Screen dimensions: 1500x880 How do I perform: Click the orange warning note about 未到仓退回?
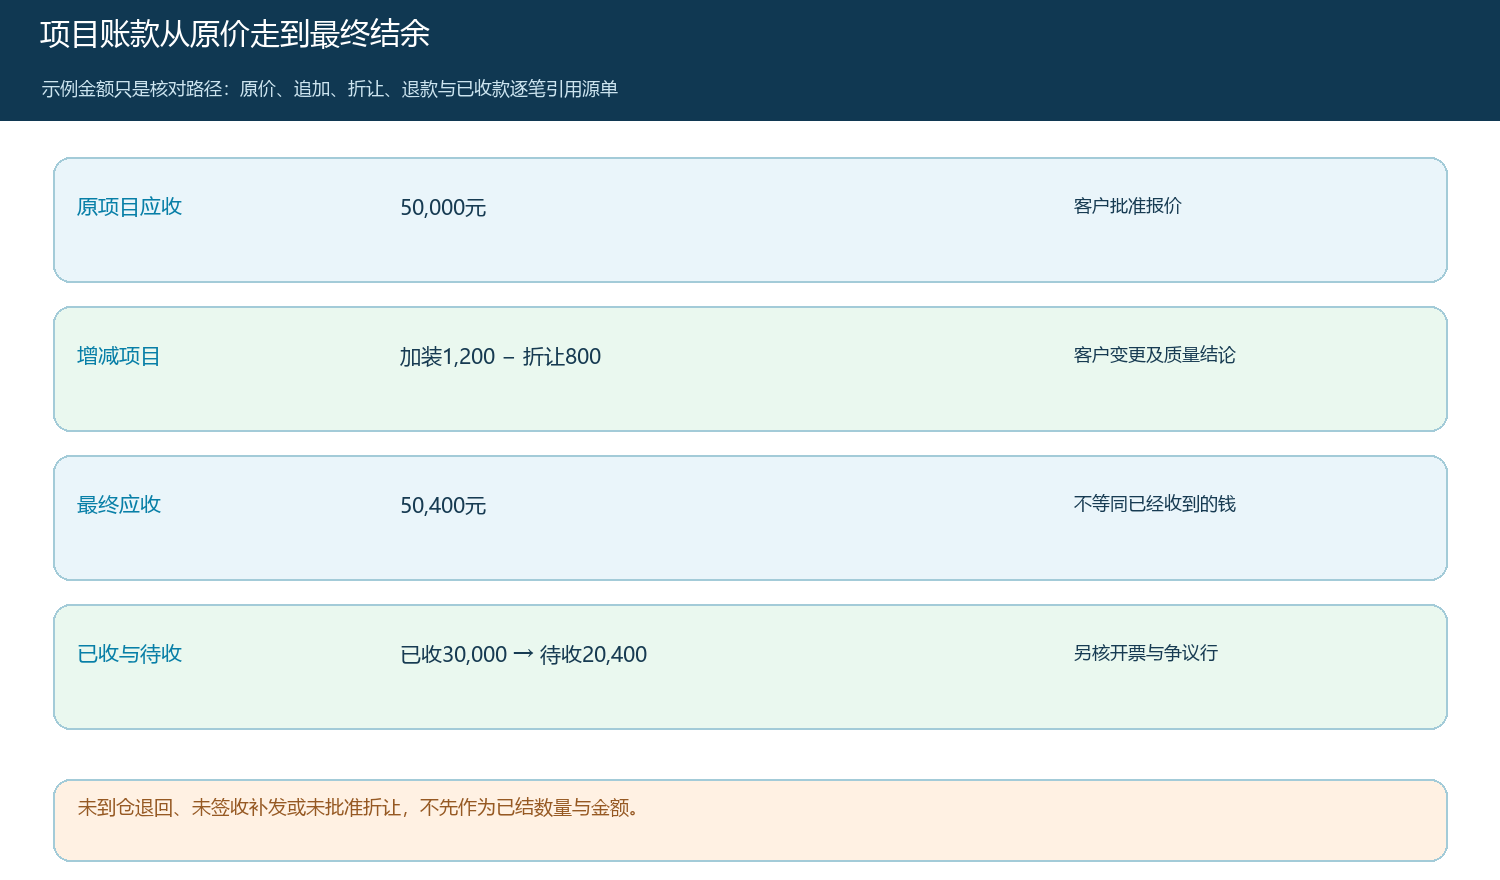[x=359, y=808]
